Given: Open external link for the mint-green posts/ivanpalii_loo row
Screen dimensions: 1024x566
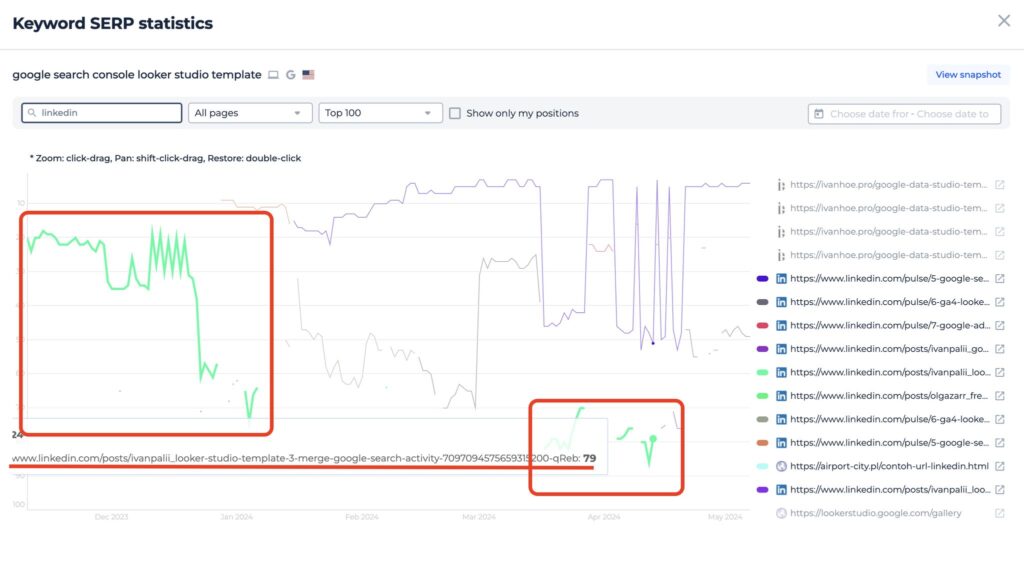Looking at the screenshot, I should (x=999, y=372).
